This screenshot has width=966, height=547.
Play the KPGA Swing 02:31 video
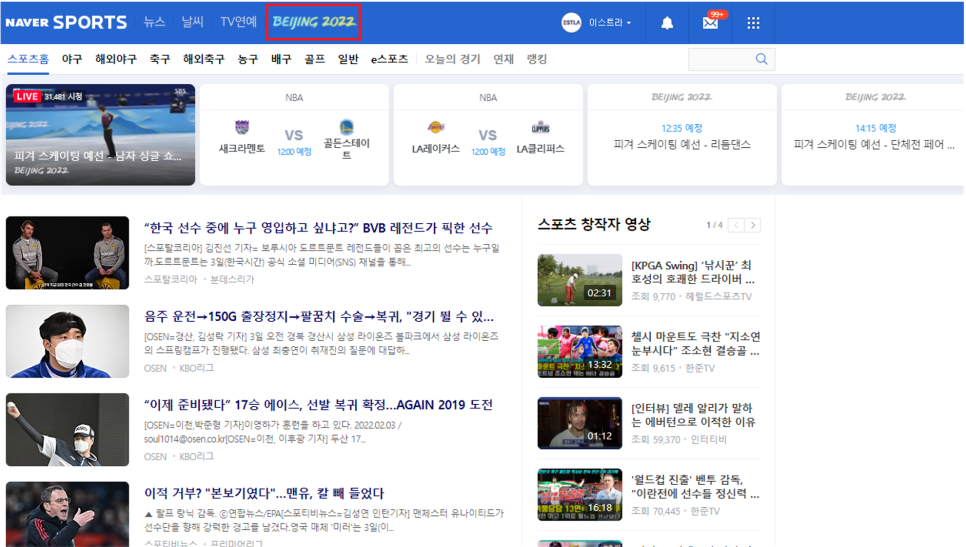tap(580, 280)
